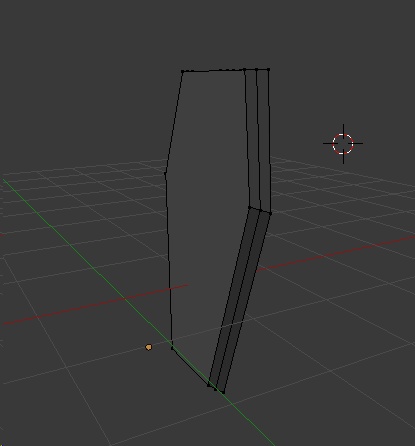Select the inner-left vertex at the side bend
The image size is (415, 446).
point(249,207)
